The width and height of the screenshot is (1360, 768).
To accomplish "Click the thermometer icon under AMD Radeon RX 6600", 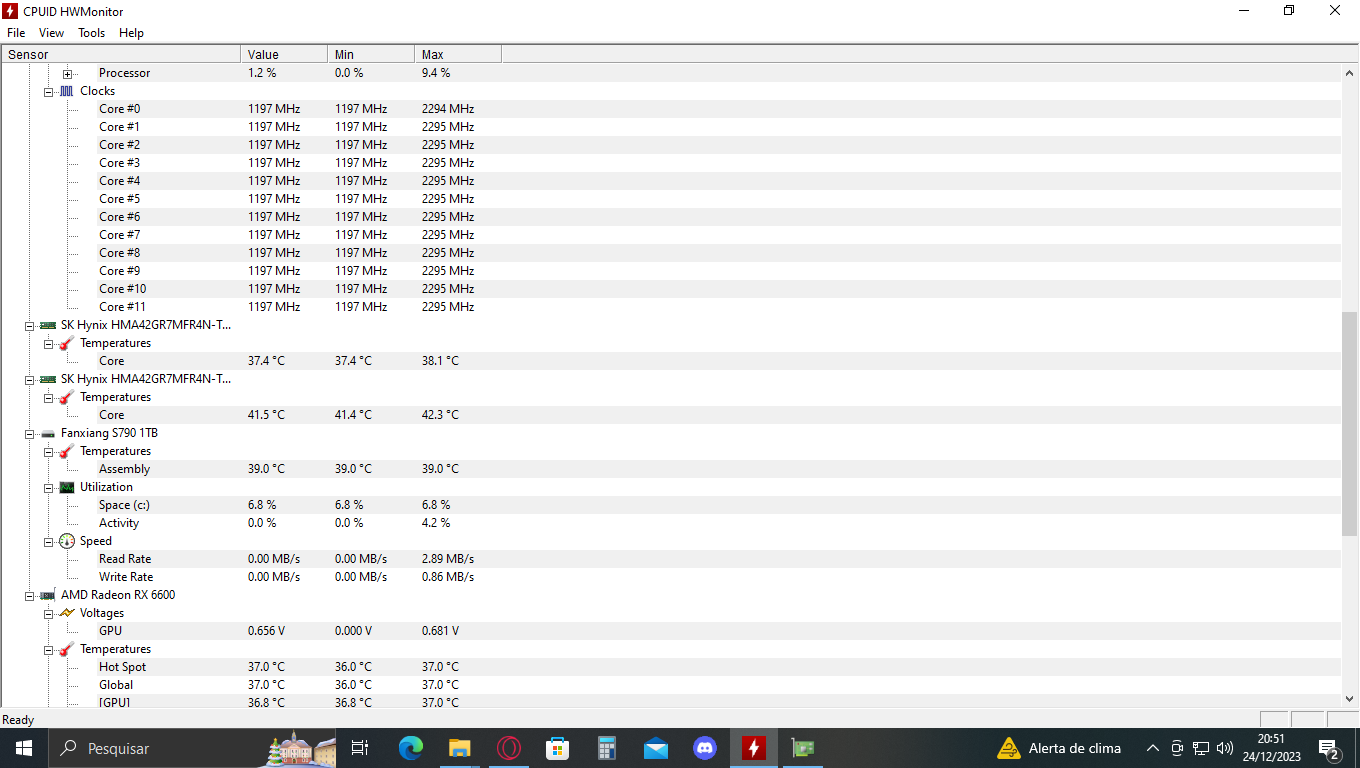I will click(x=67, y=649).
